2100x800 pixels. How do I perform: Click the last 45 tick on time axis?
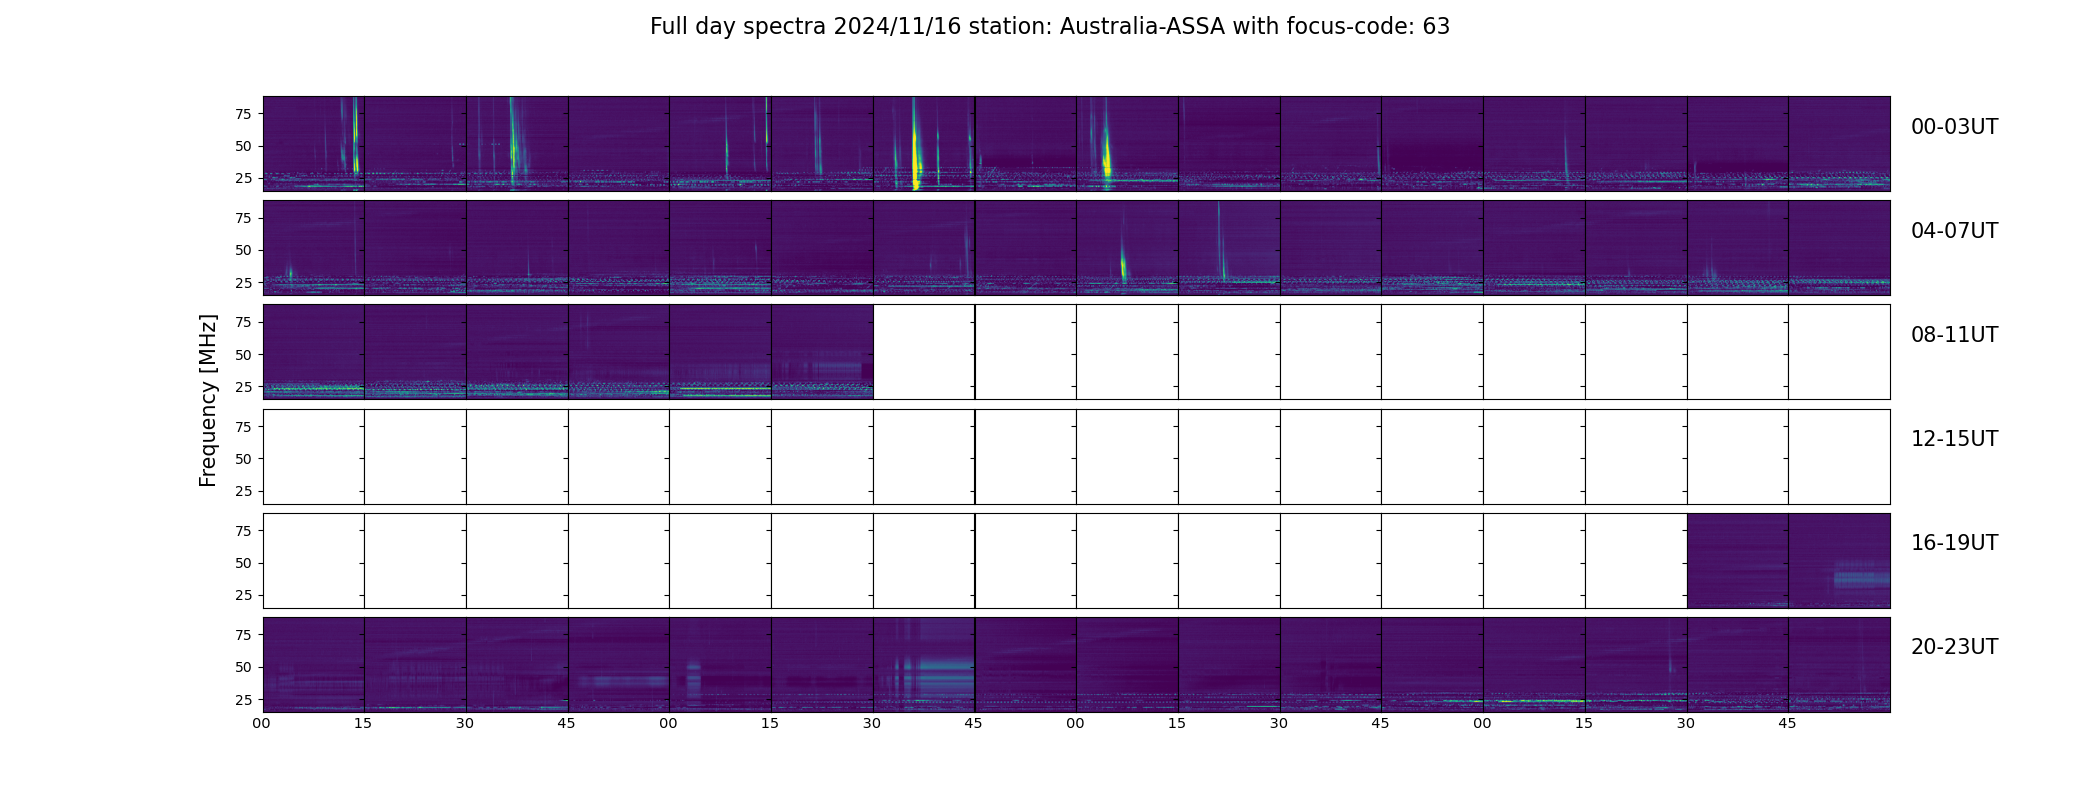click(x=1788, y=723)
